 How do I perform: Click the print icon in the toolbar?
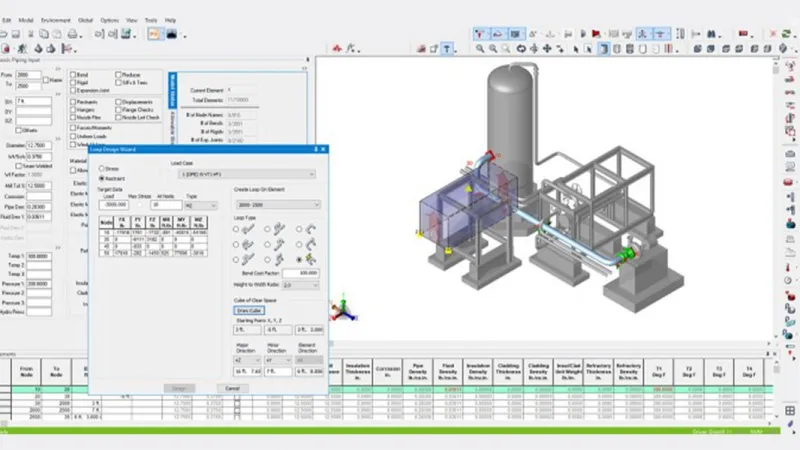pos(72,34)
